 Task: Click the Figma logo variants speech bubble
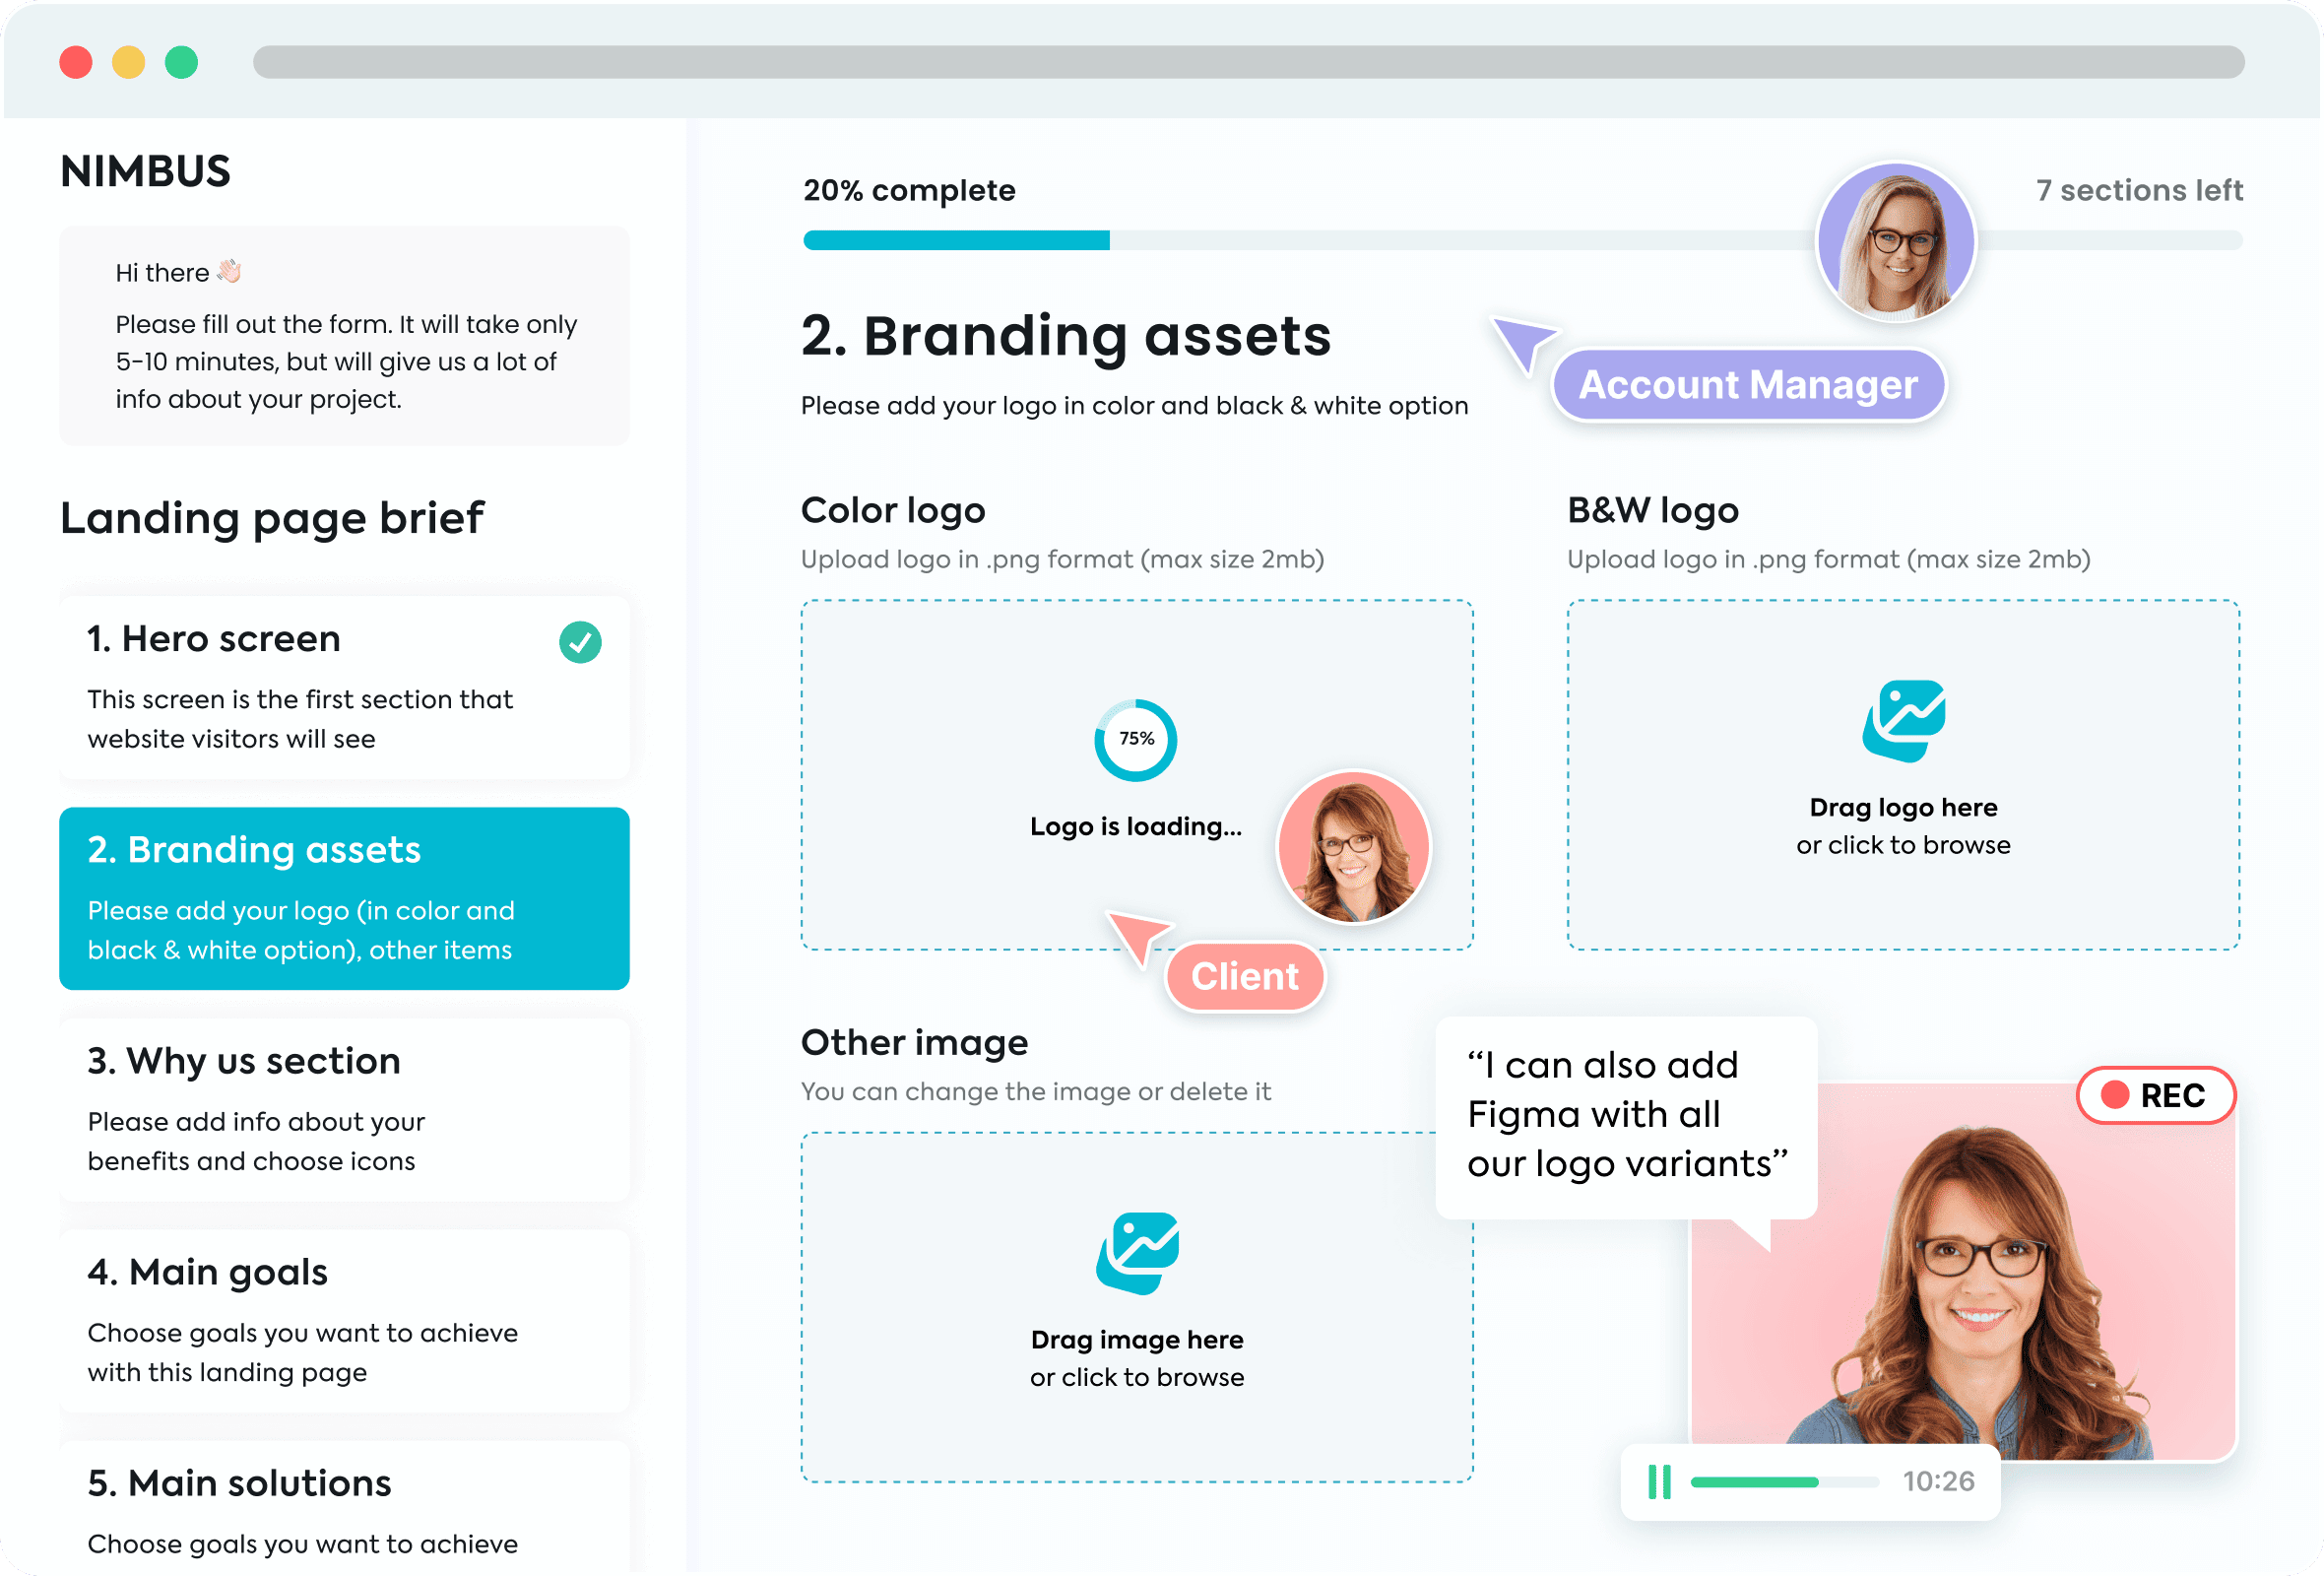[x=1626, y=1117]
